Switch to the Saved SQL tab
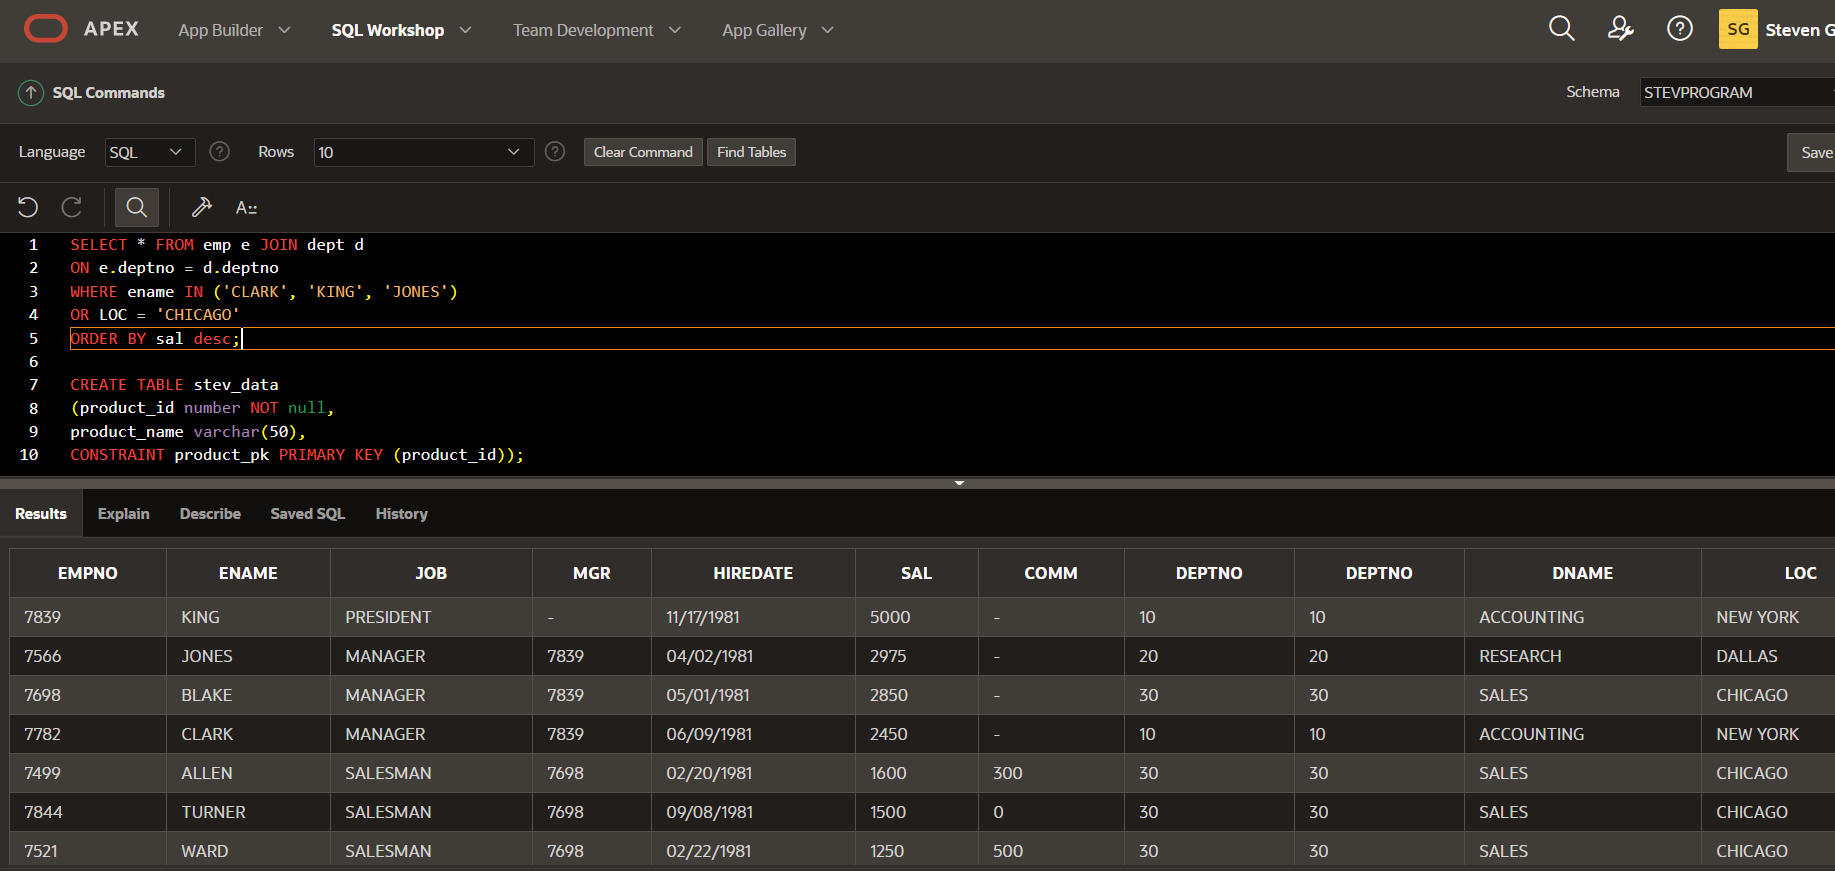1835x871 pixels. click(x=308, y=513)
